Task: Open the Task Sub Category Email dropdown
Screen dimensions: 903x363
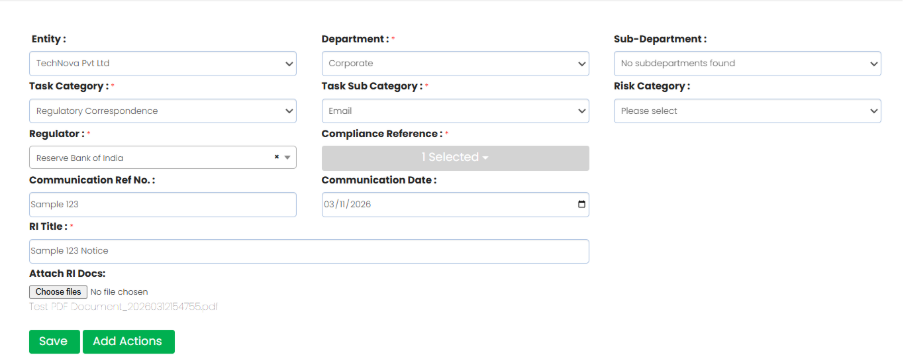Action: point(456,111)
